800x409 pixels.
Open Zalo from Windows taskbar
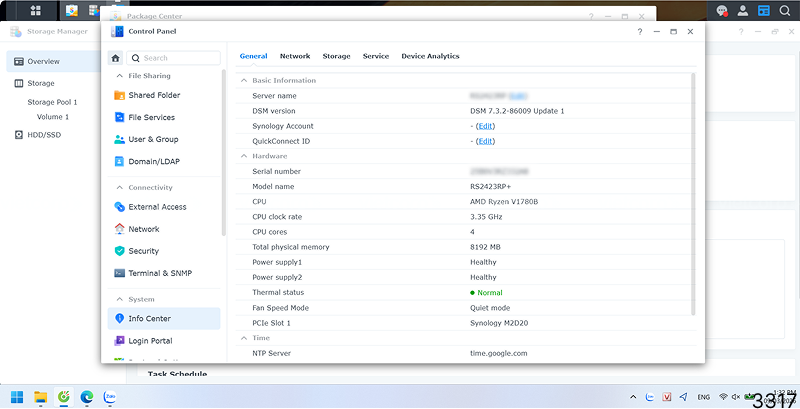click(x=110, y=397)
